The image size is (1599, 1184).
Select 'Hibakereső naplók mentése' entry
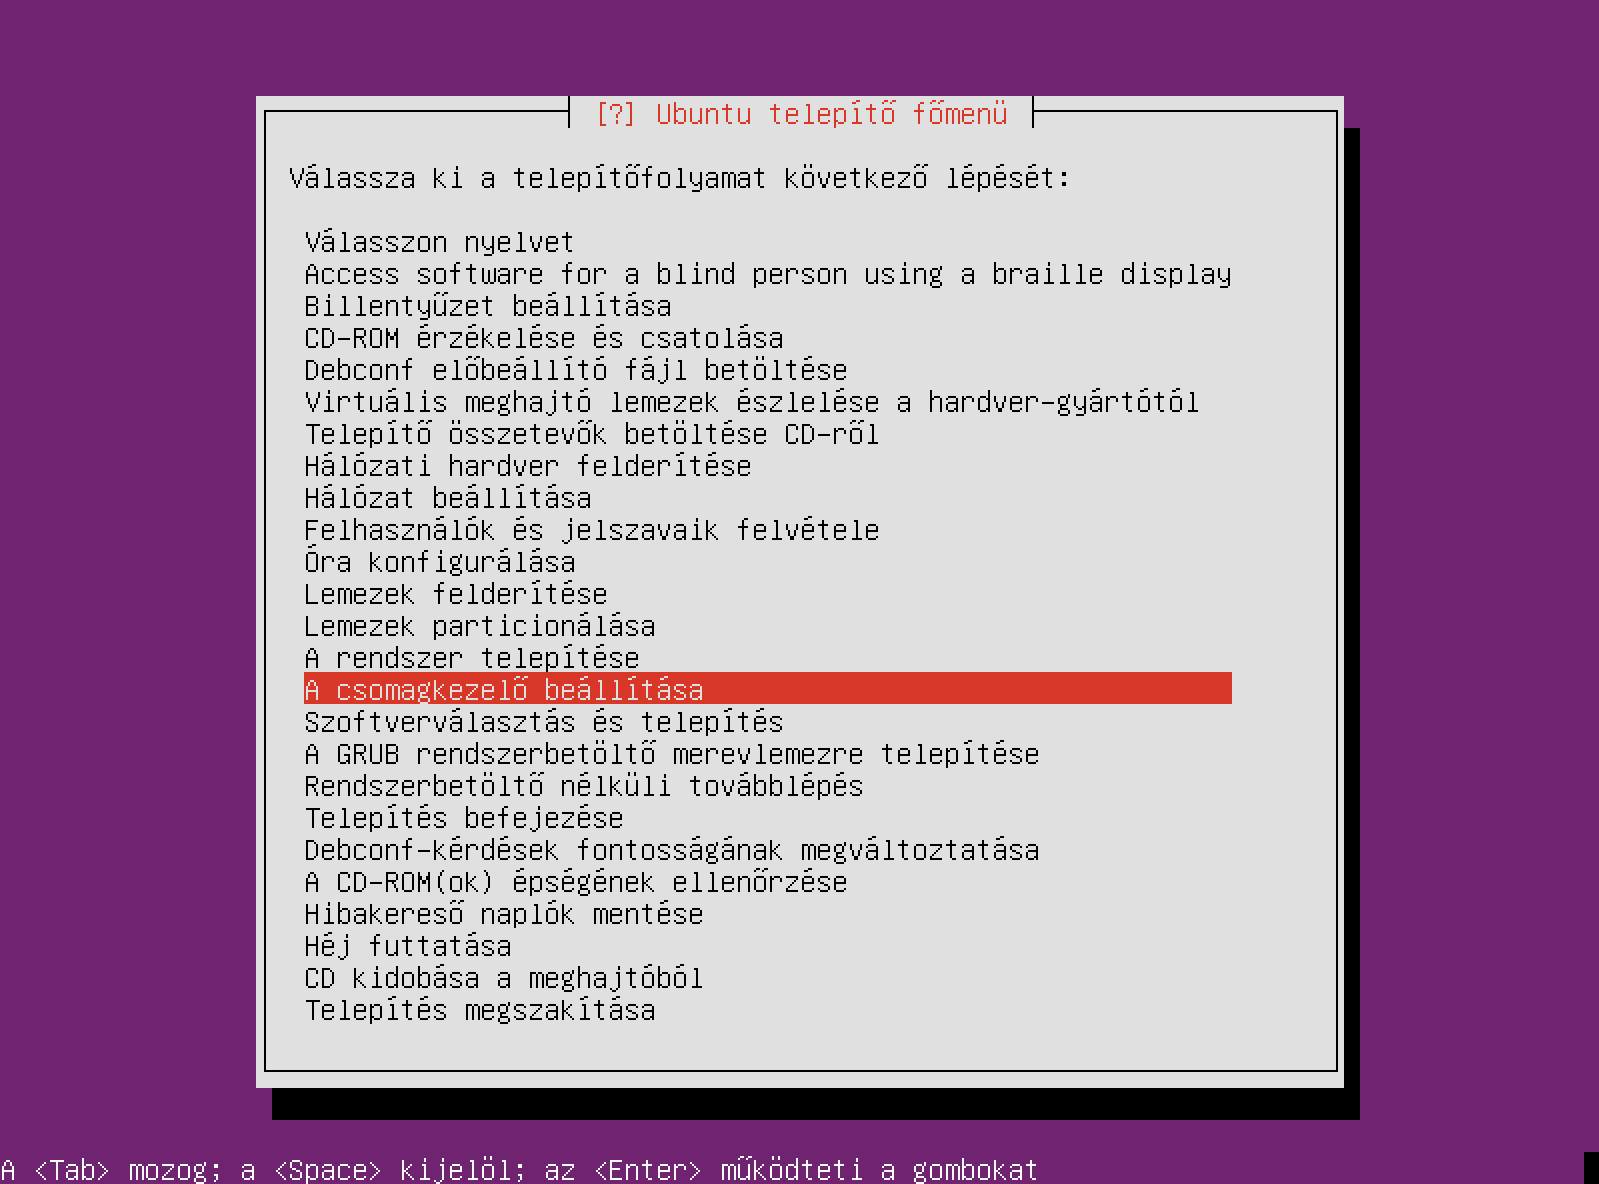[x=768, y=914]
